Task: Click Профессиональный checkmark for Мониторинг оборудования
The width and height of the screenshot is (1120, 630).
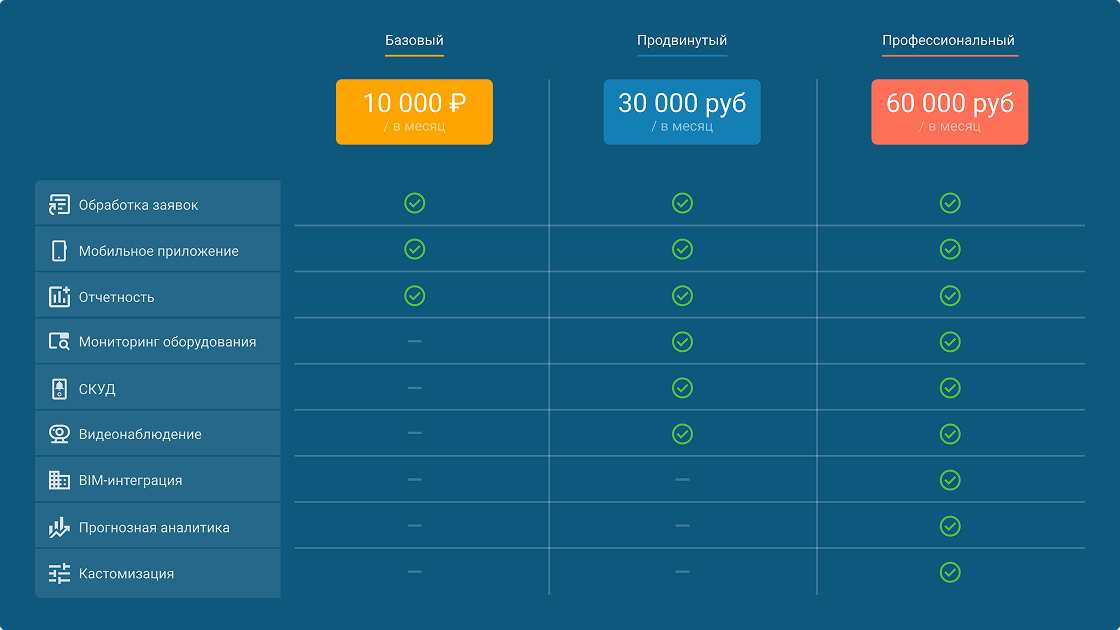Action: 950,341
